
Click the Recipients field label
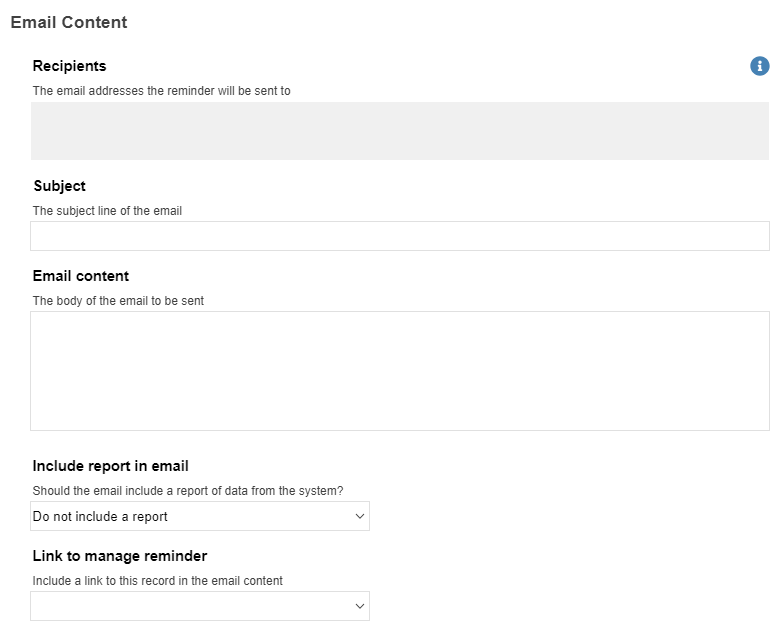coord(69,66)
